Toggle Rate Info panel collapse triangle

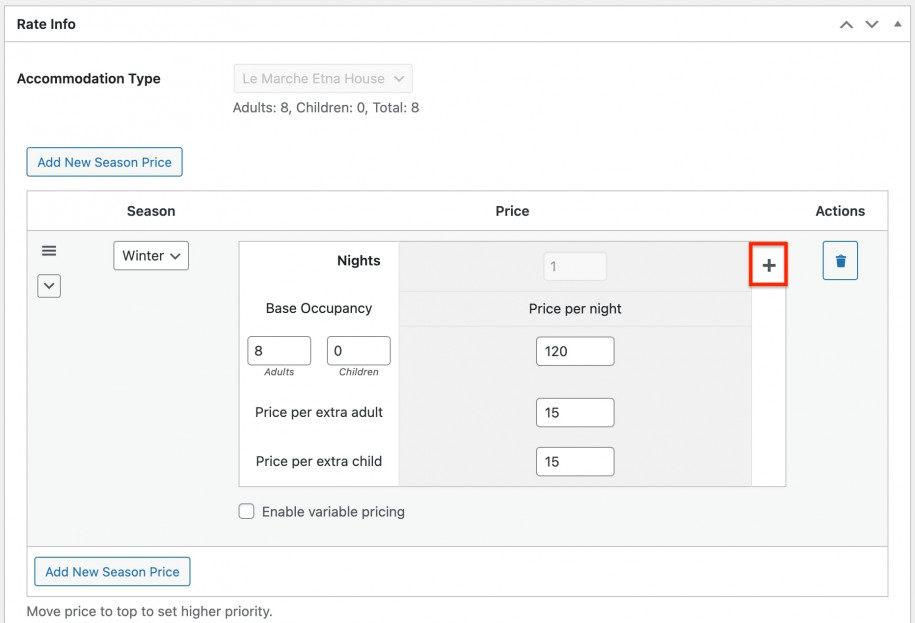(895, 24)
